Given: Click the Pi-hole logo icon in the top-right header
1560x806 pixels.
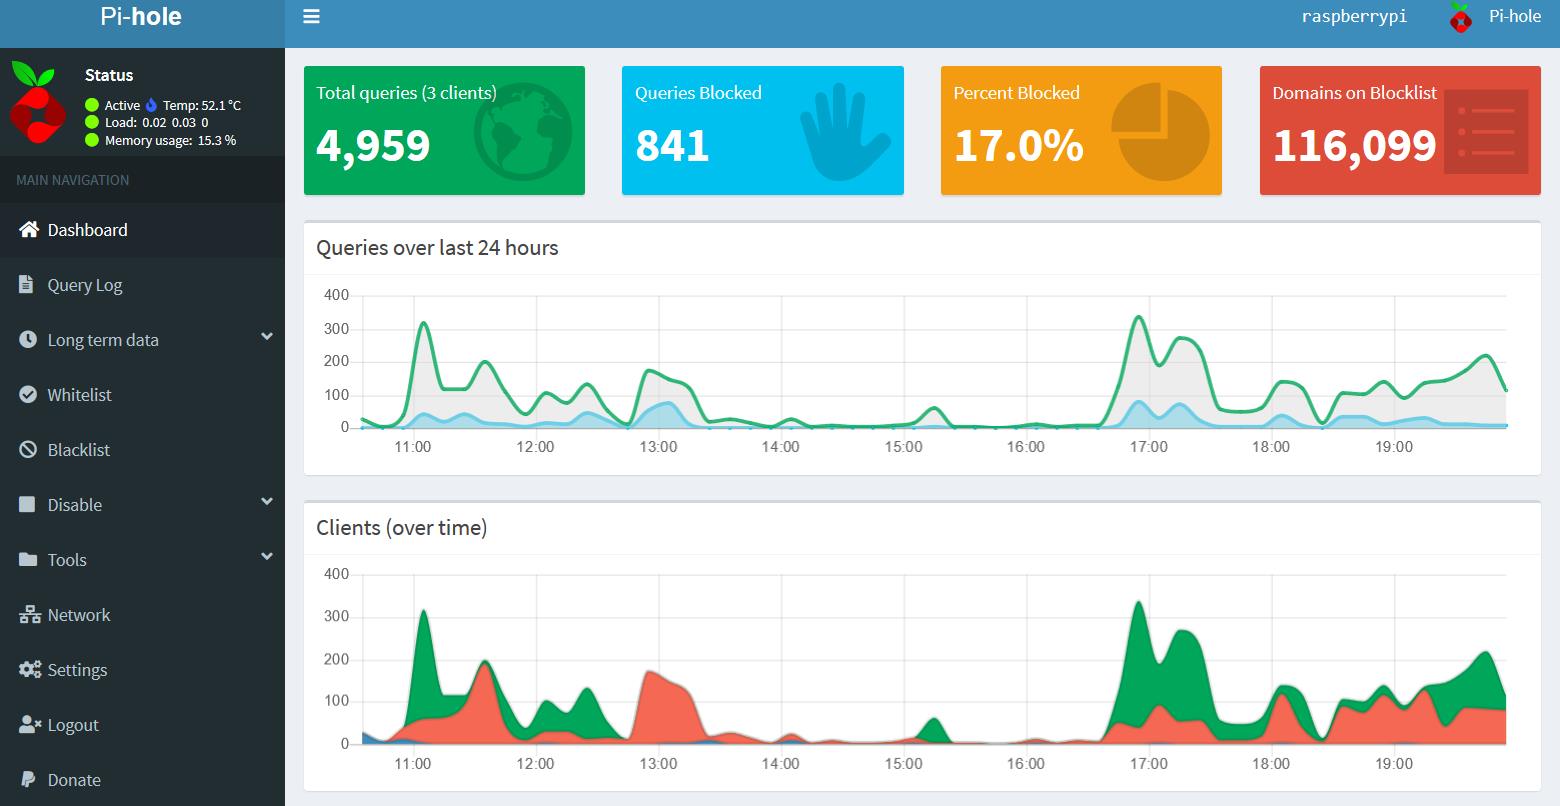Looking at the screenshot, I should [x=1461, y=17].
